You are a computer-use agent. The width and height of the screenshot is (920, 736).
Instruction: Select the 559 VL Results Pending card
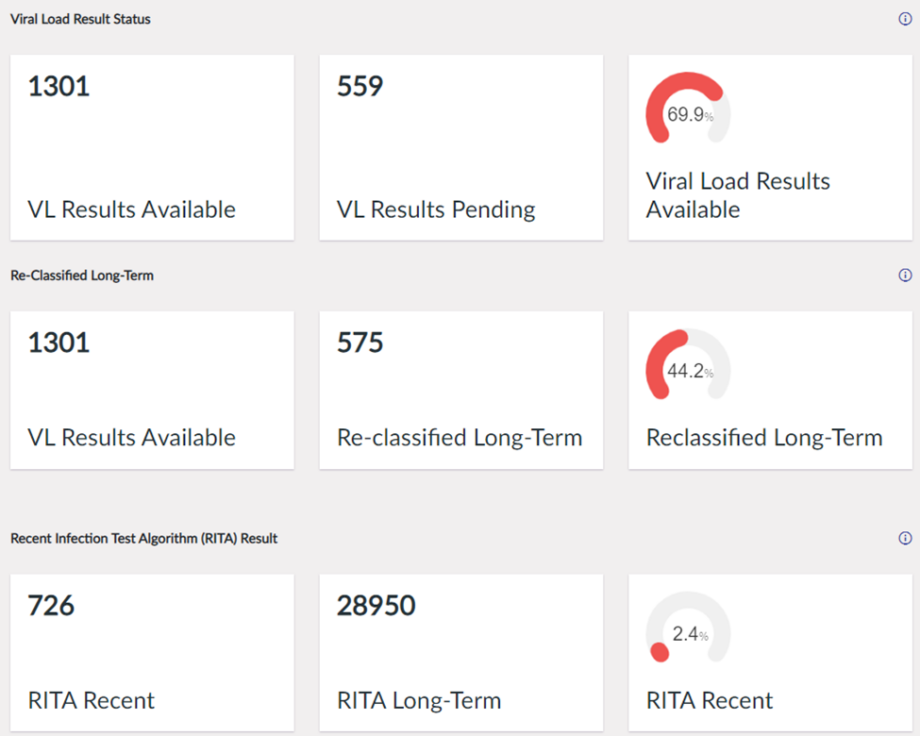461,147
